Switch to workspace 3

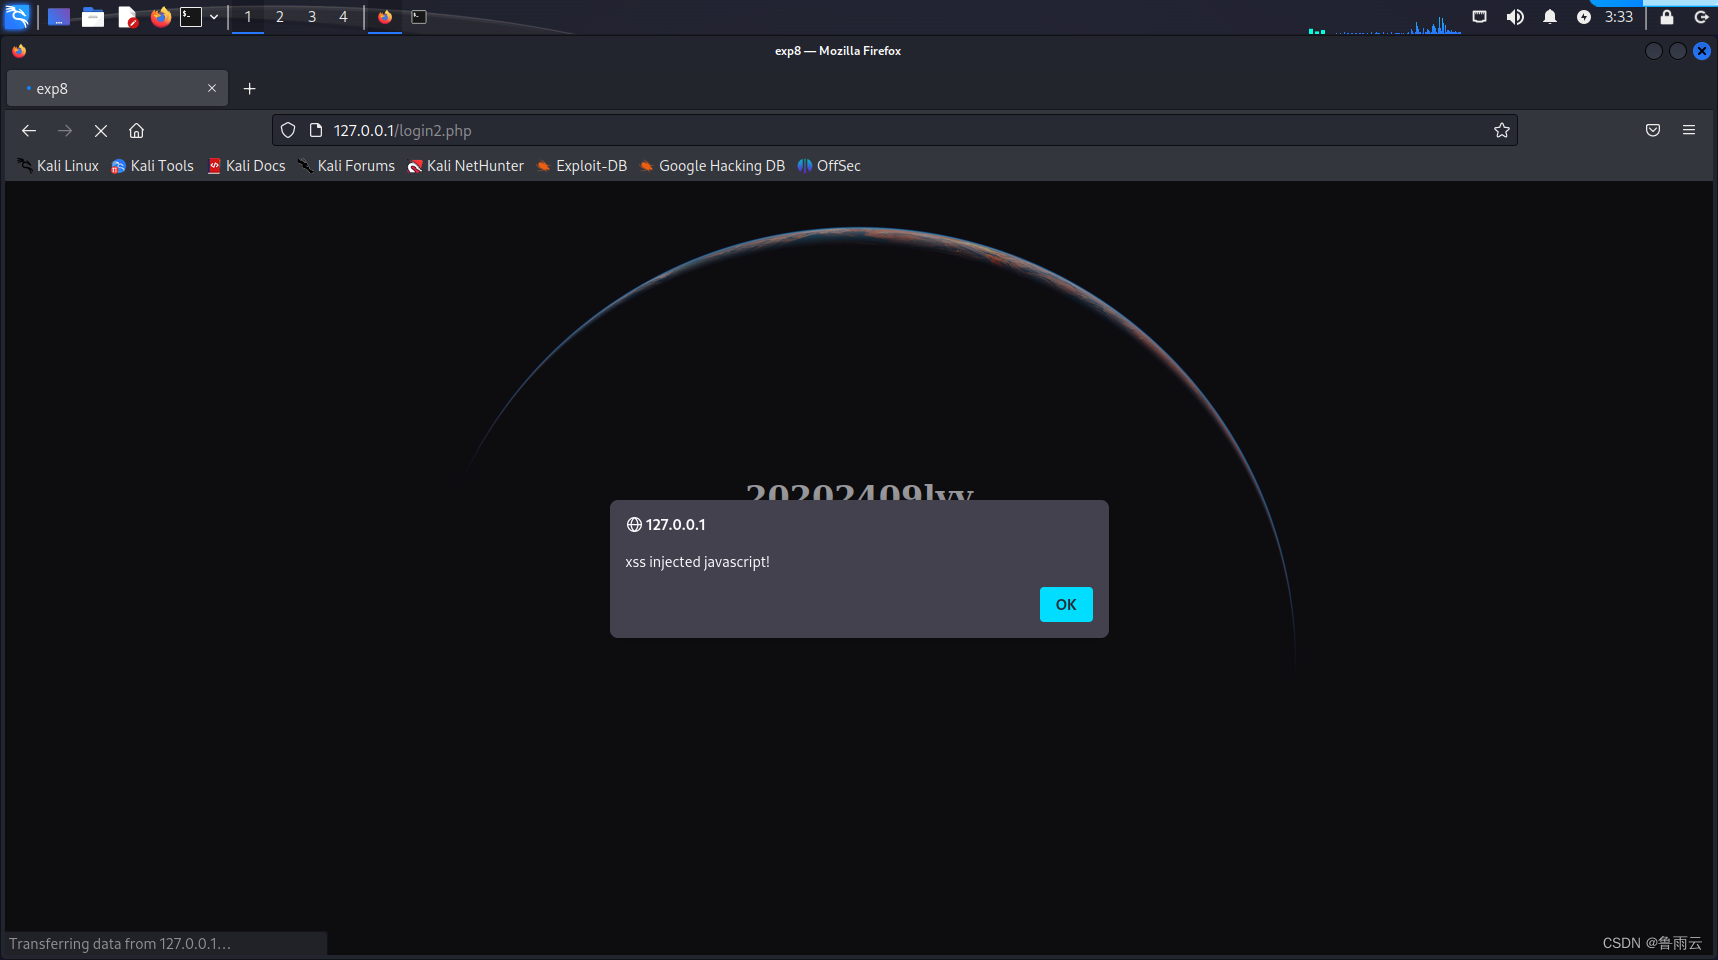click(312, 17)
